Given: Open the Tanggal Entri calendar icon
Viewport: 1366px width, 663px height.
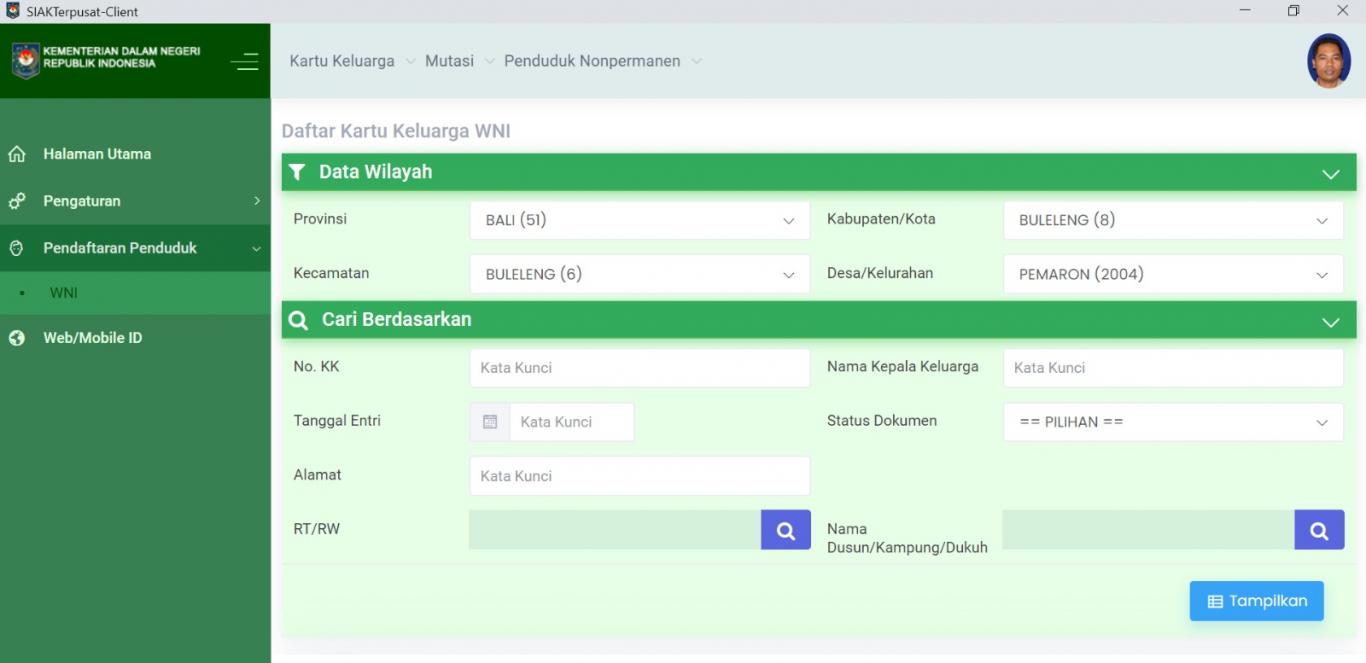Looking at the screenshot, I should coord(490,422).
